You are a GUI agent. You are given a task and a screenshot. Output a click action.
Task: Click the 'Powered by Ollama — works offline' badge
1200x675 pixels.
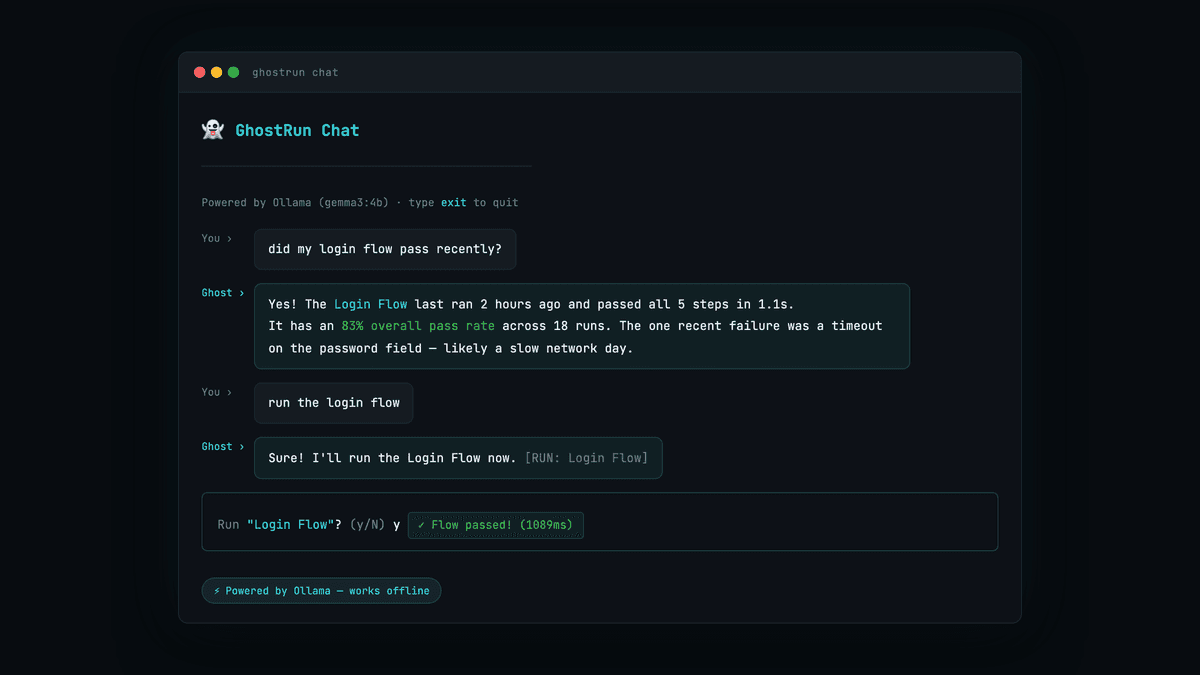(321, 590)
